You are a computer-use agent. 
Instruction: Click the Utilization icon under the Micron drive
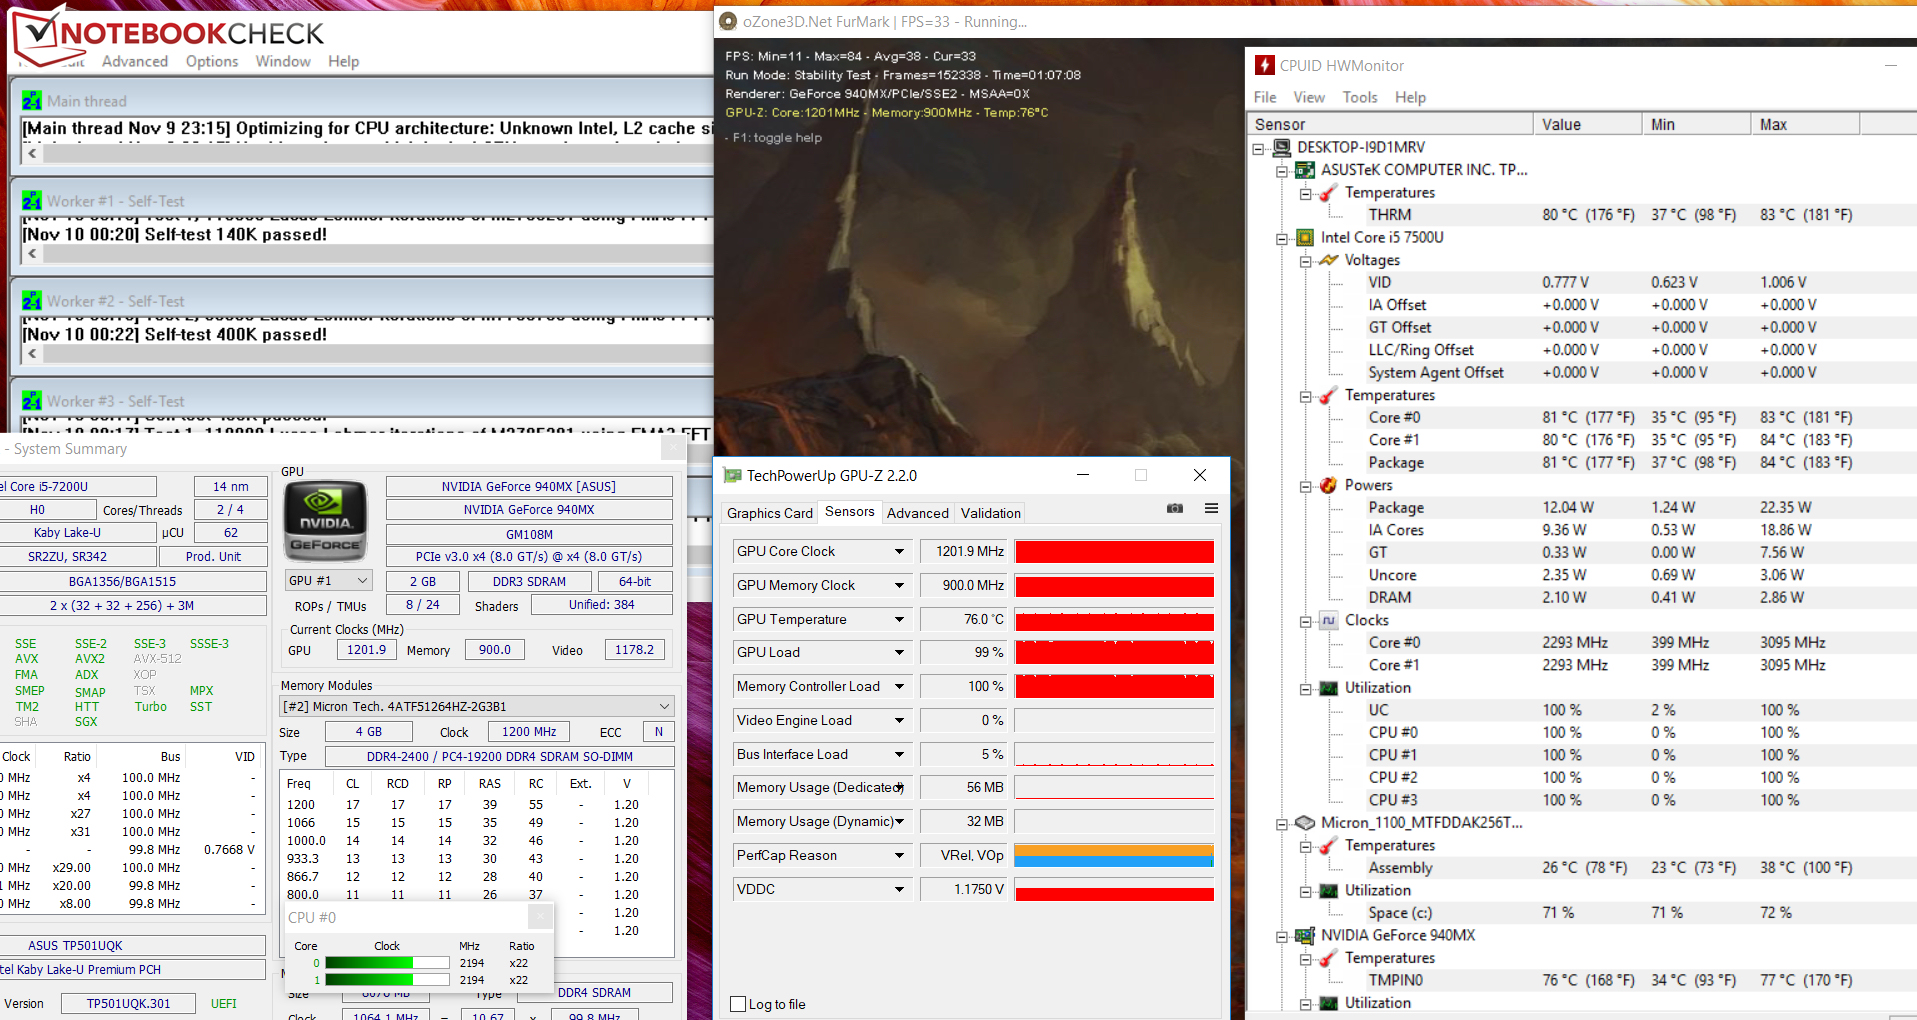click(1328, 891)
